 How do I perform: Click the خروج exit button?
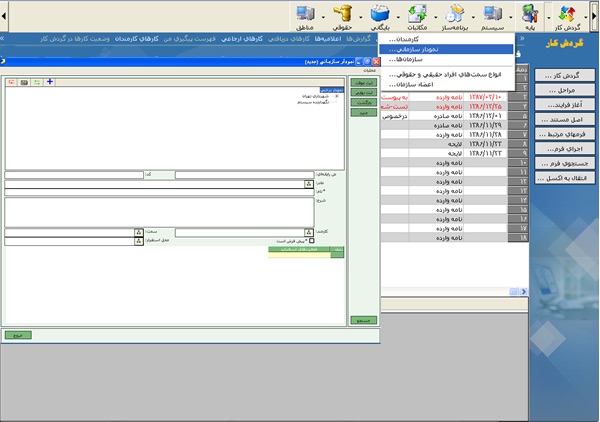[x=17, y=335]
